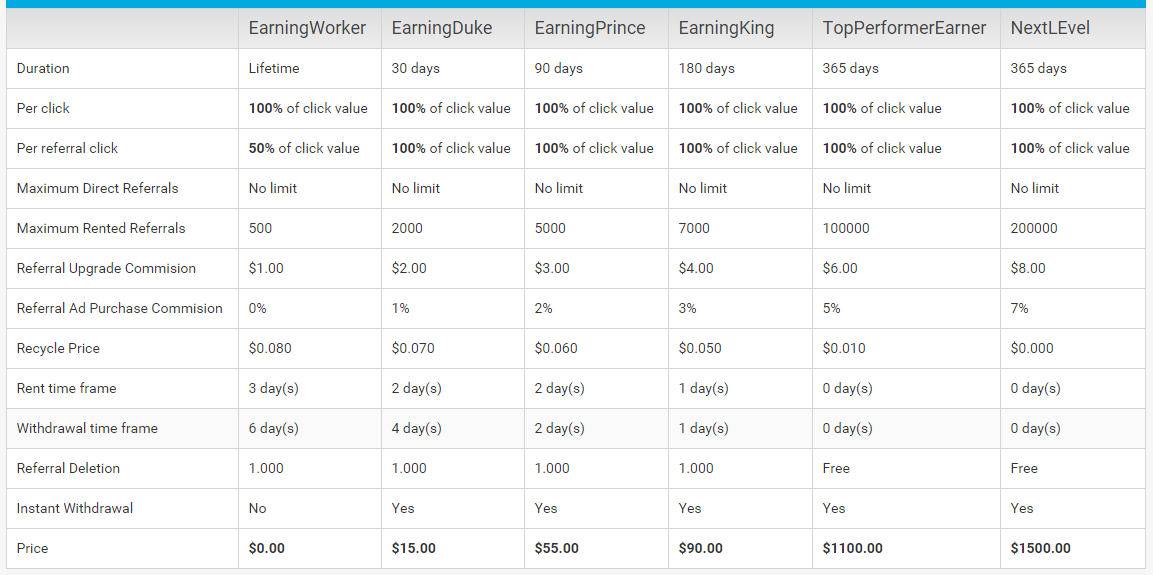Select the $1500.00 NextLEvel price cell
The image size is (1153, 575).
pyautogui.click(x=1040, y=548)
